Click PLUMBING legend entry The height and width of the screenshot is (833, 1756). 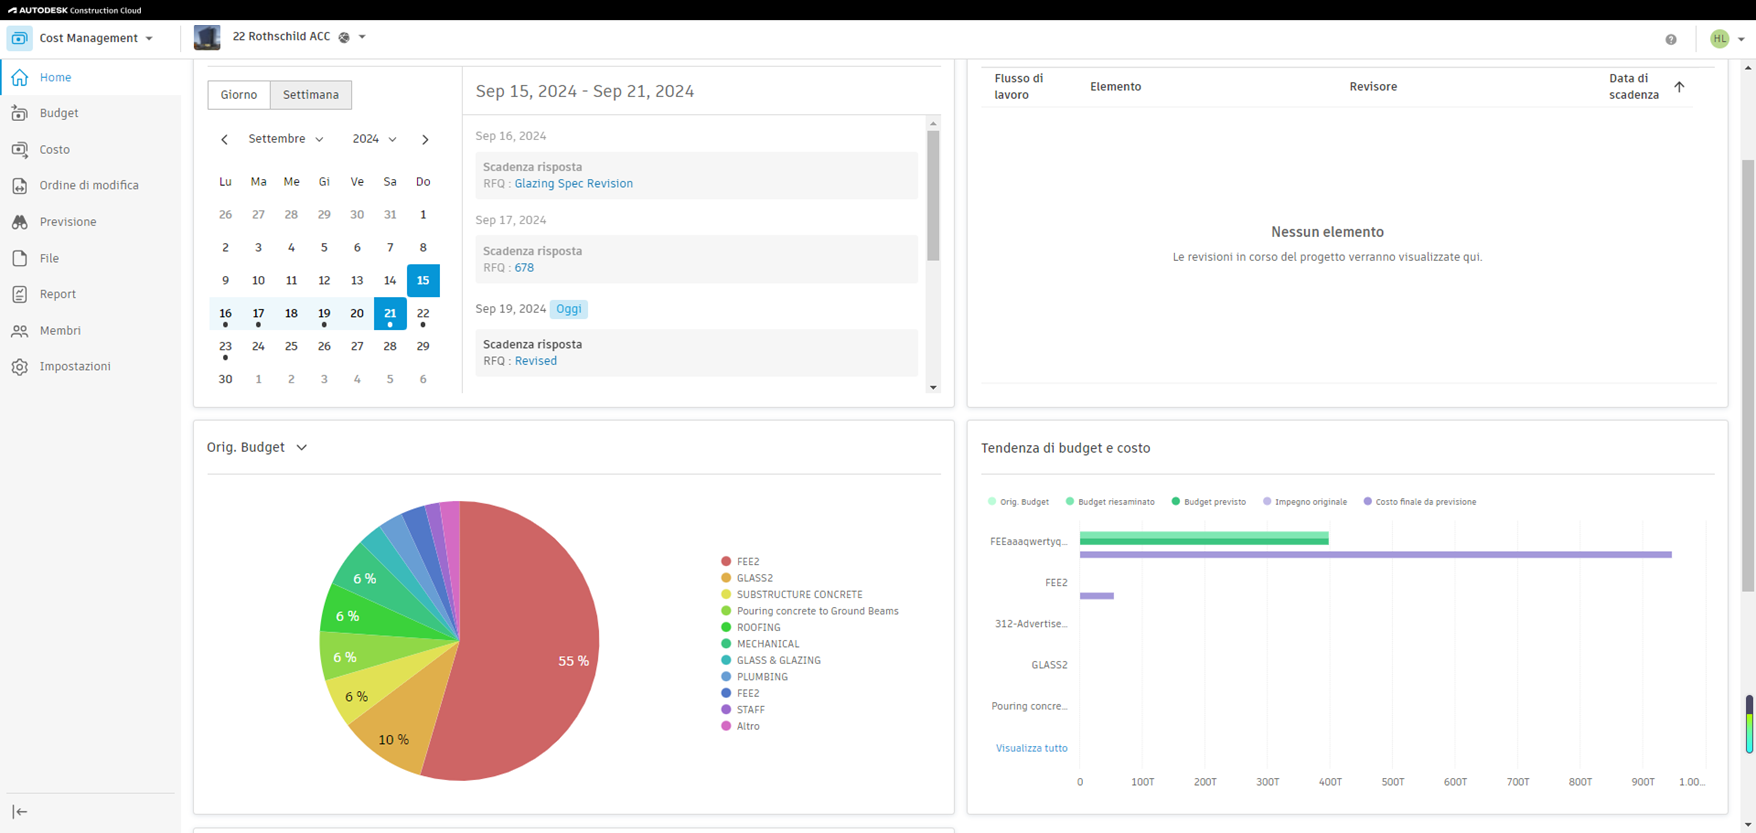tap(754, 677)
